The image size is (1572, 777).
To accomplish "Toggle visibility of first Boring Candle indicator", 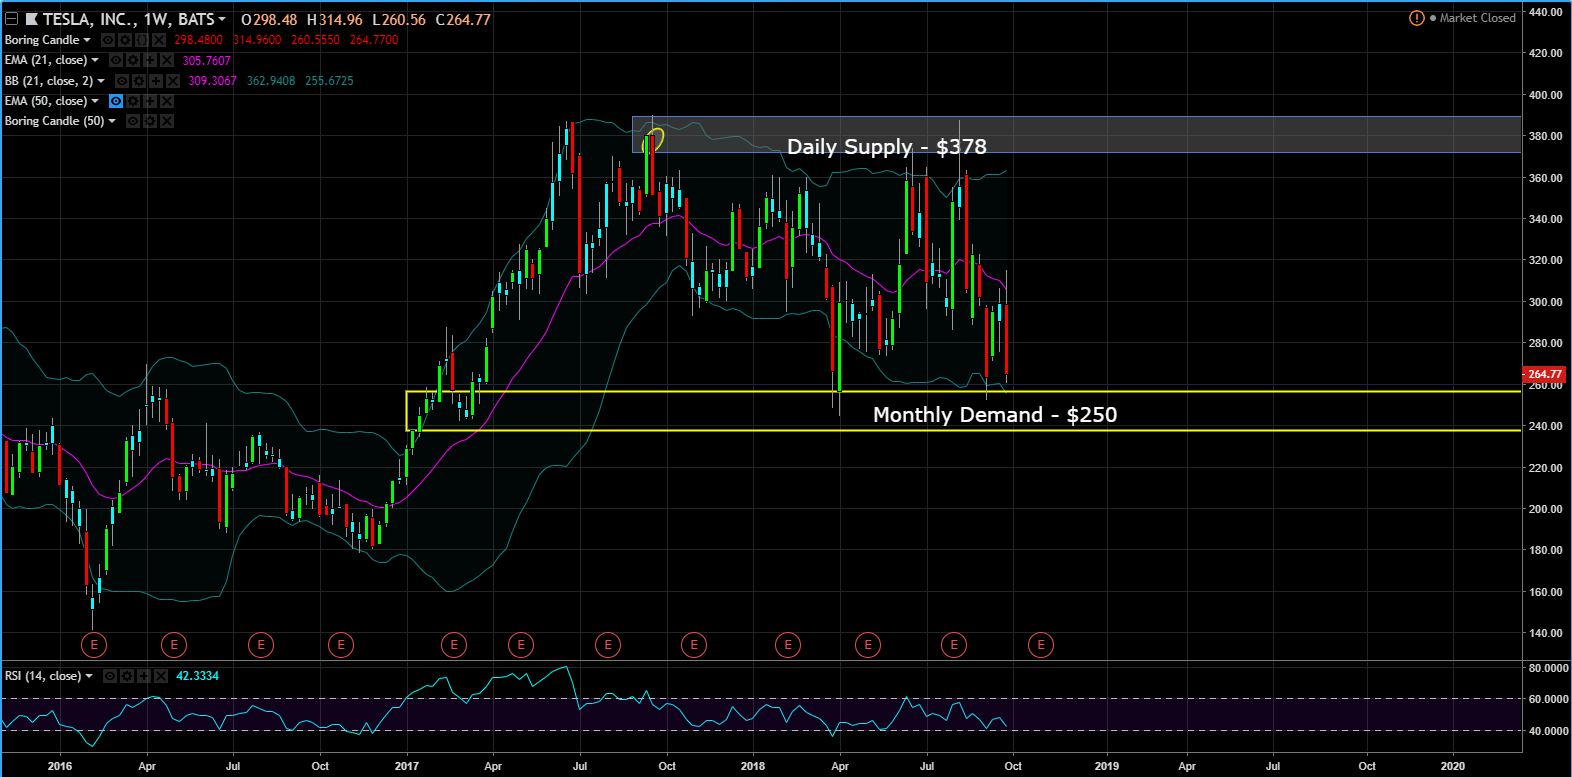I will (108, 40).
